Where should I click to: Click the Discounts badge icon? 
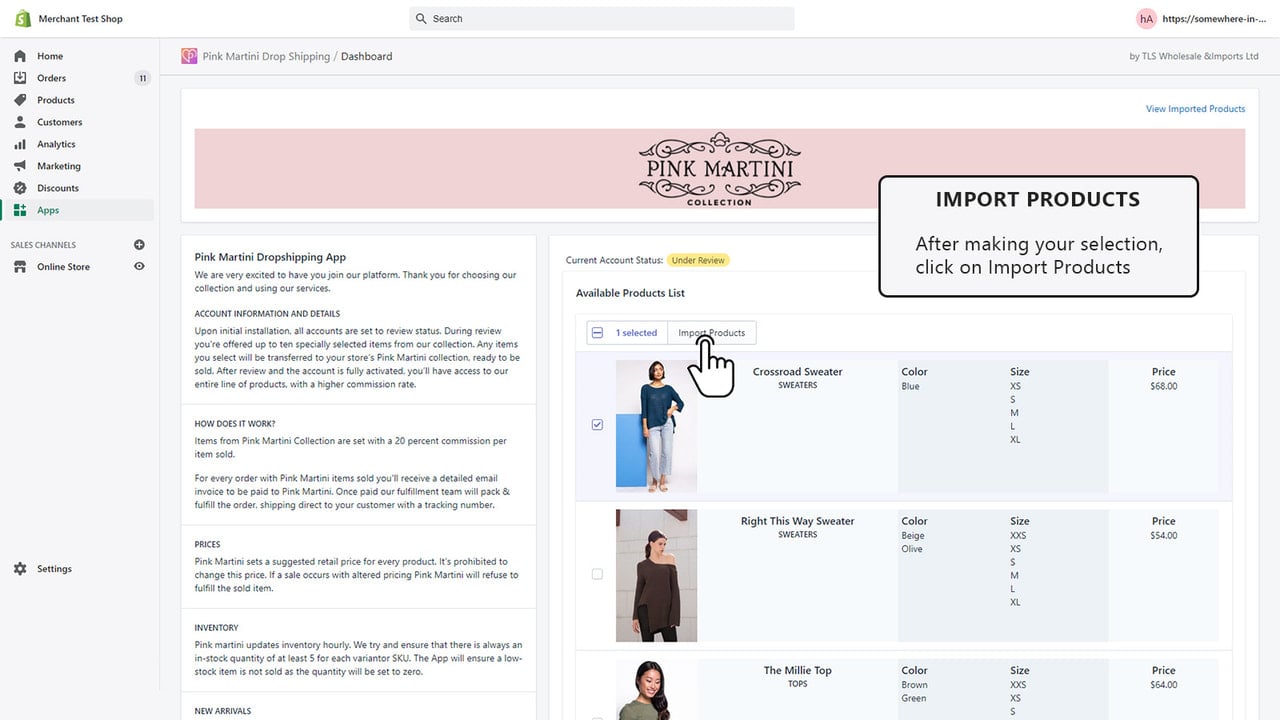[x=19, y=188]
